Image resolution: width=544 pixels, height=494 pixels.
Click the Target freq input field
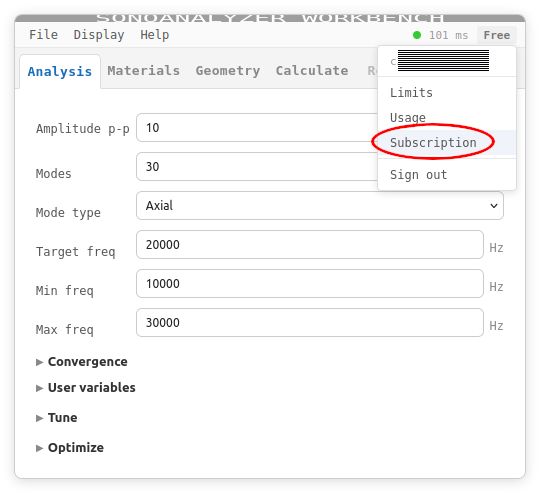pos(310,245)
